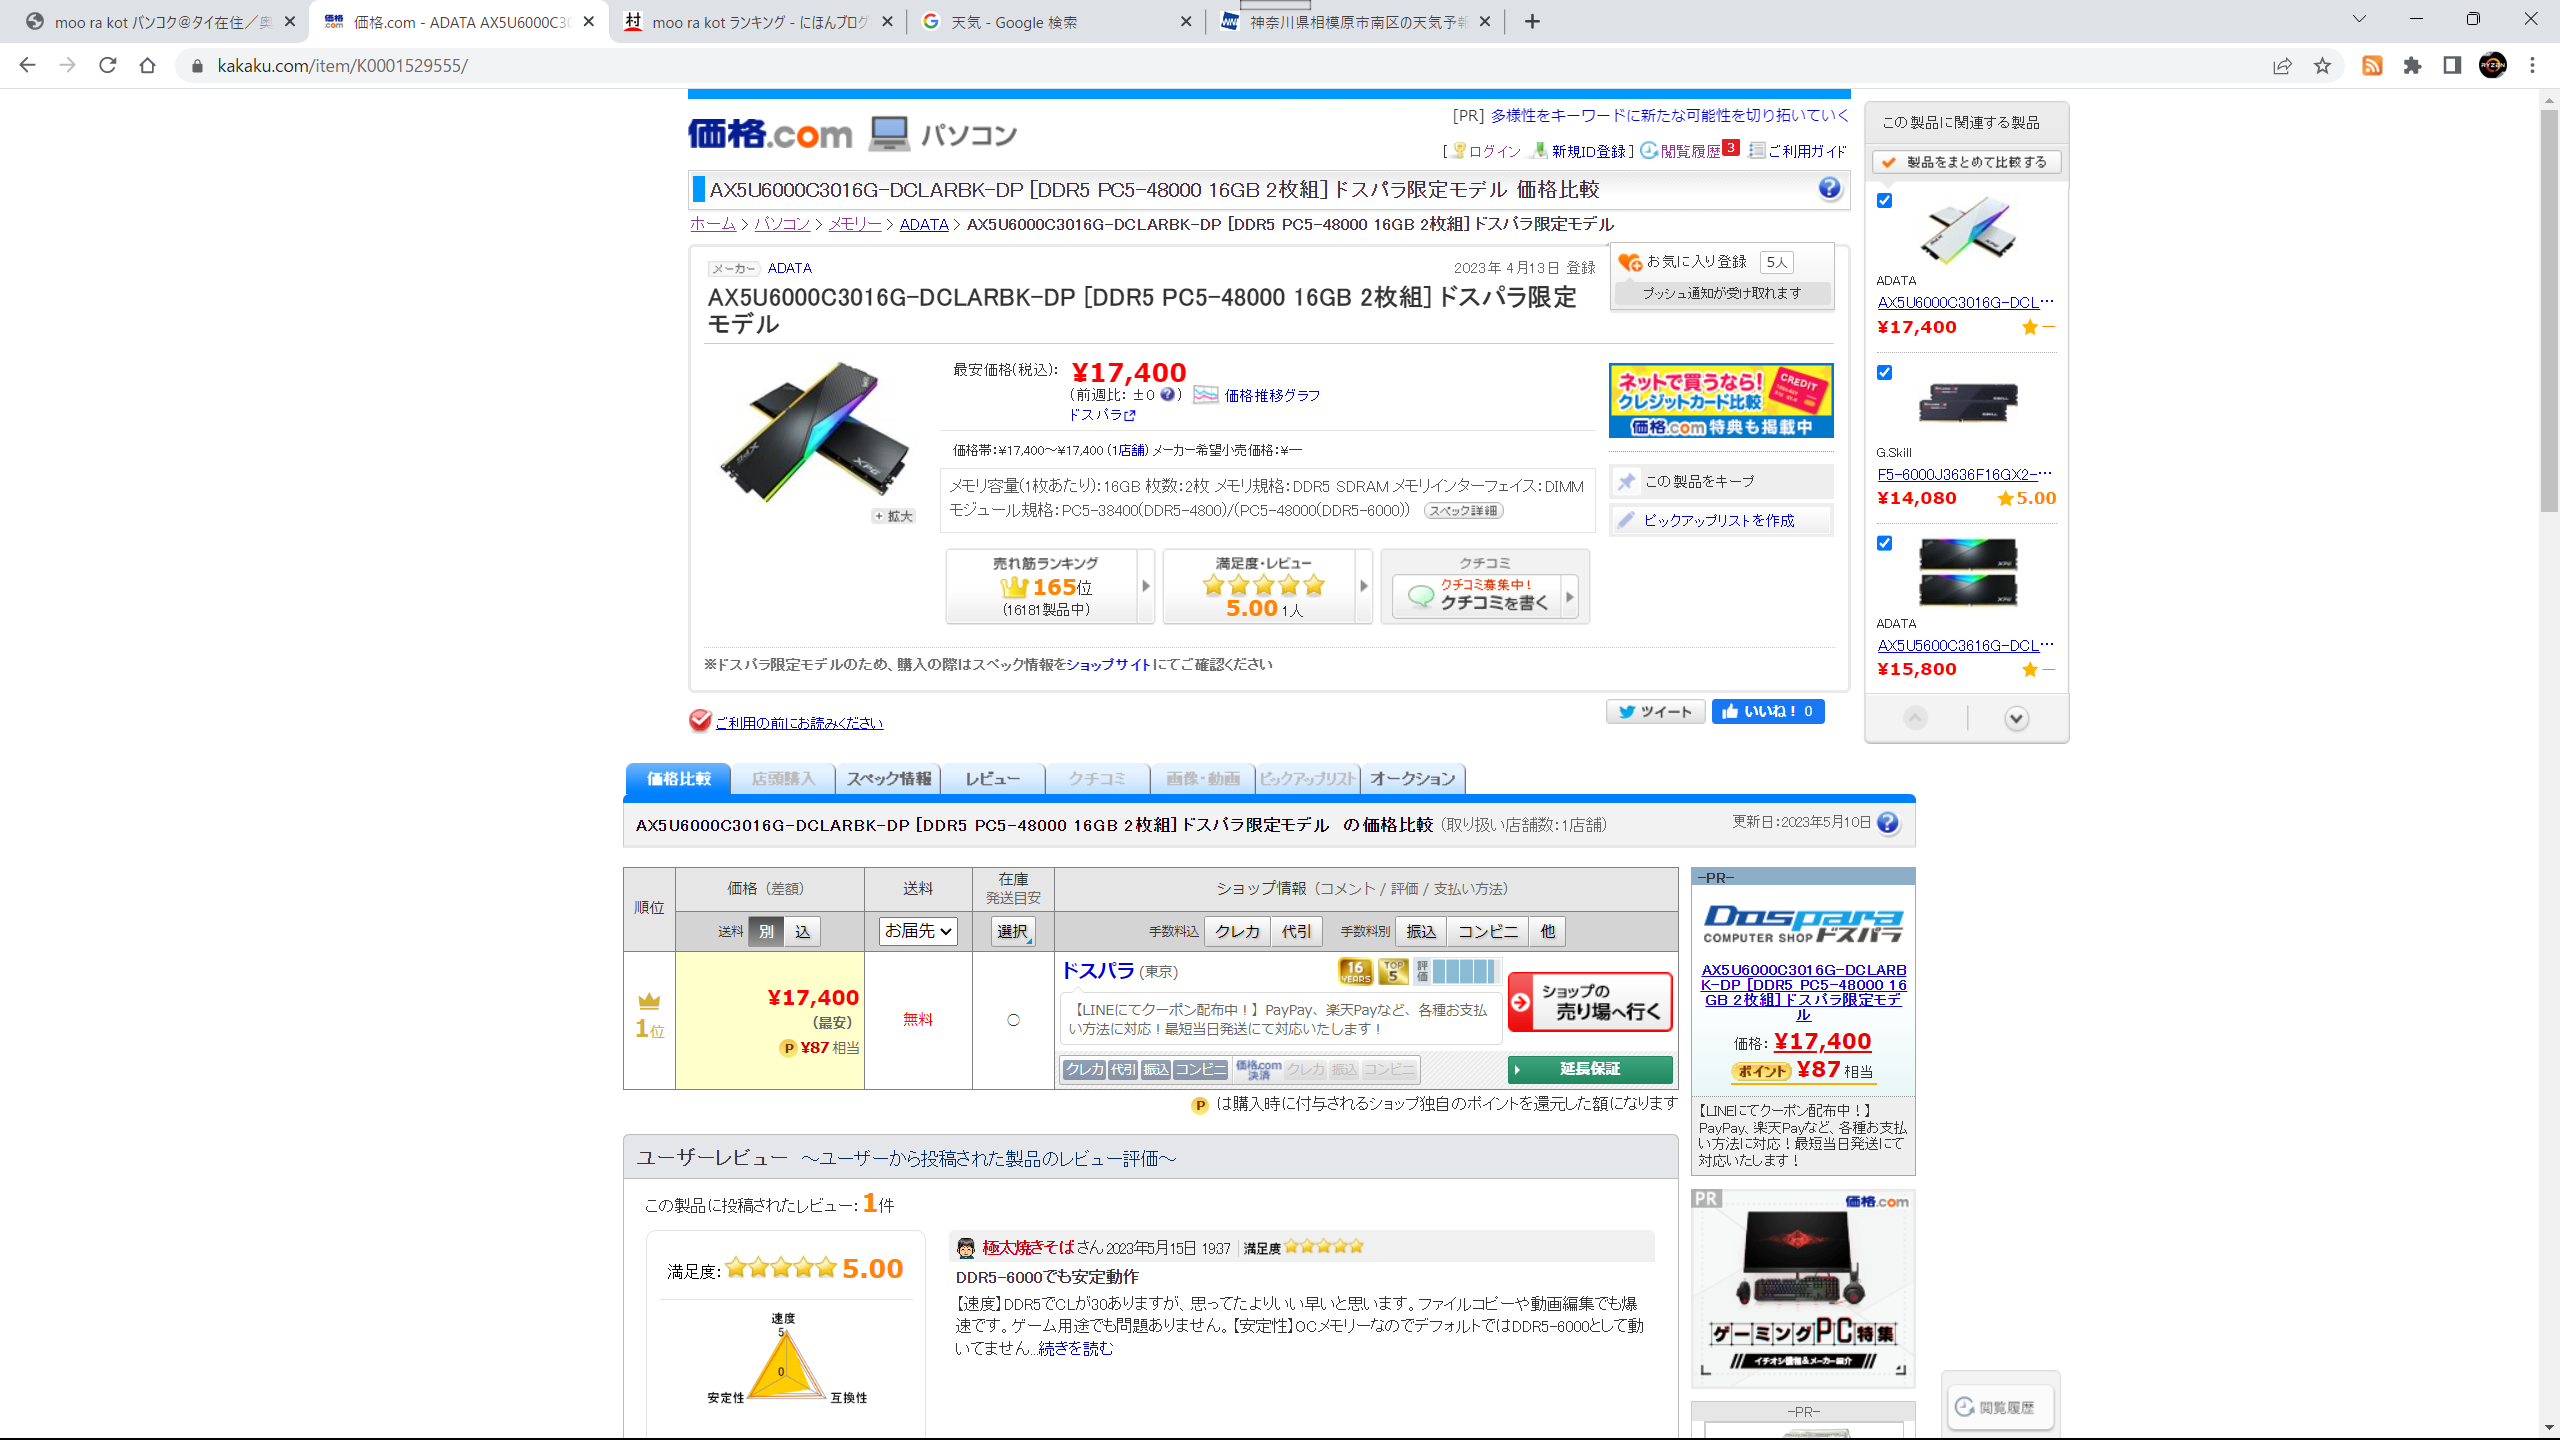Click the ゲーミングPC特集 banner
The height and width of the screenshot is (1440, 2560).
tap(1803, 1288)
